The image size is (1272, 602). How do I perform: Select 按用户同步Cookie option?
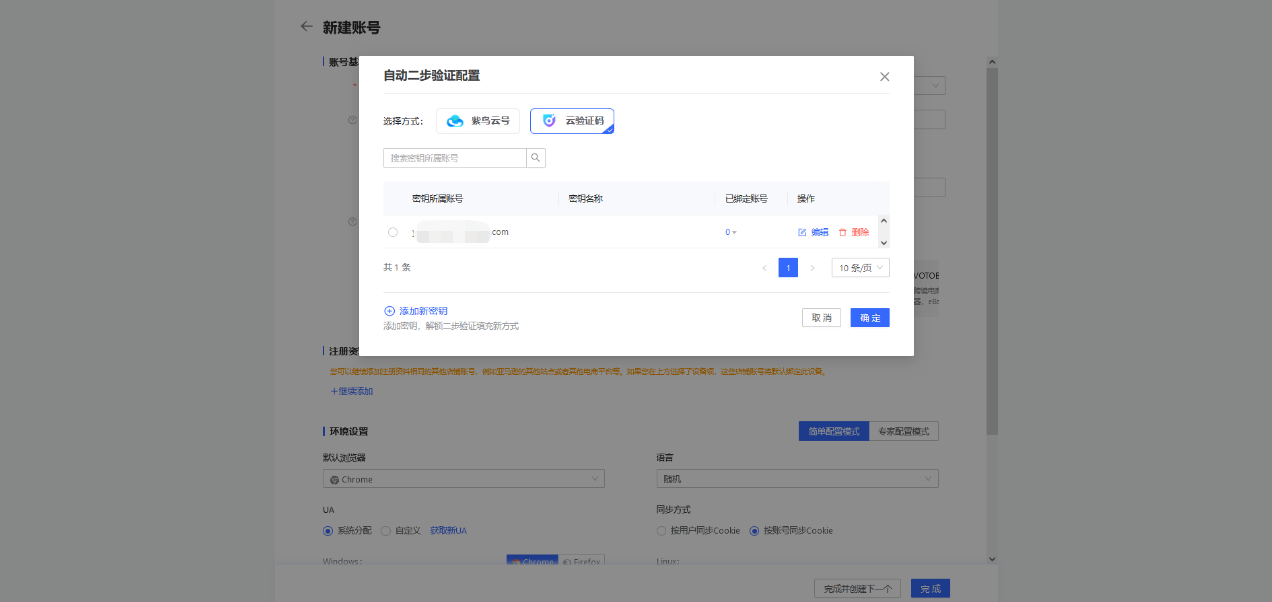point(664,530)
